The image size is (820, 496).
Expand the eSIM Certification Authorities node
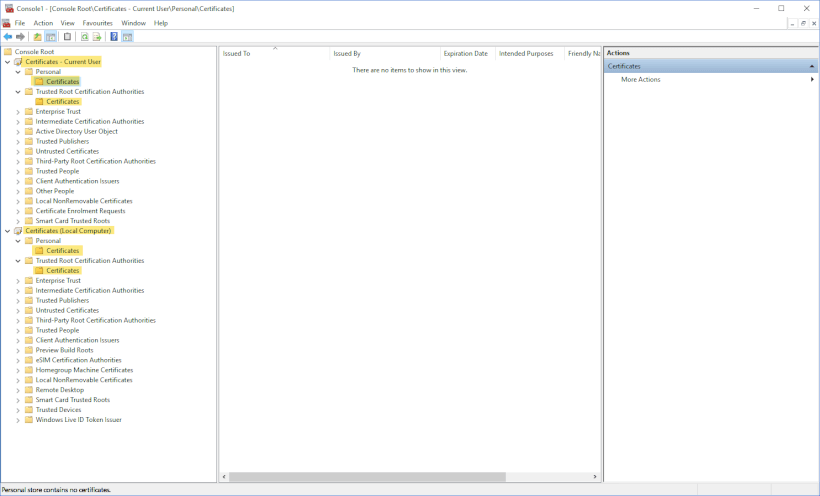coord(18,360)
